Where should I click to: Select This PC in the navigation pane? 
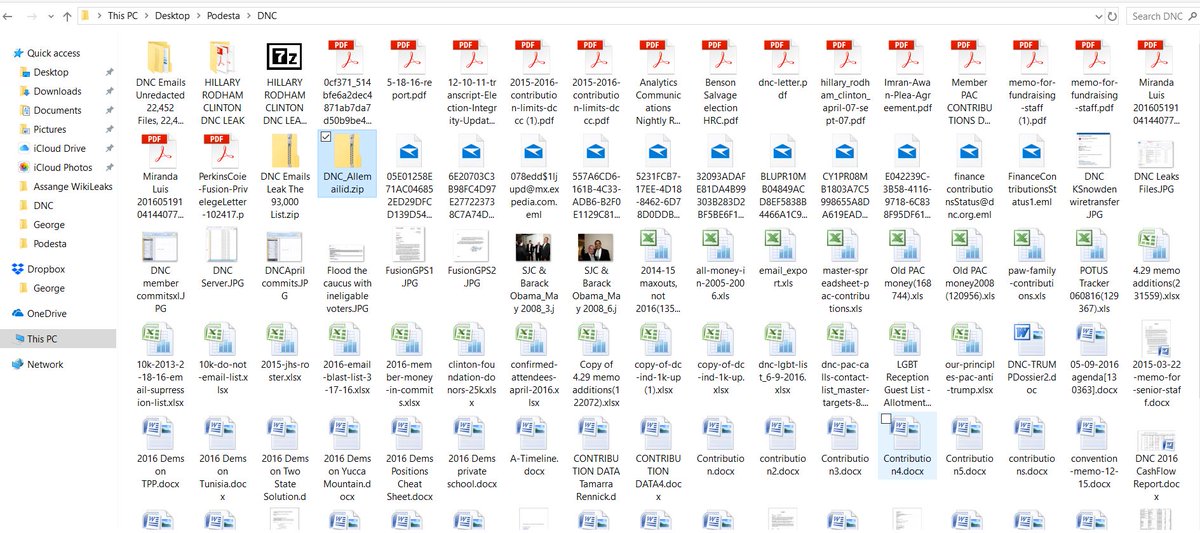point(45,339)
